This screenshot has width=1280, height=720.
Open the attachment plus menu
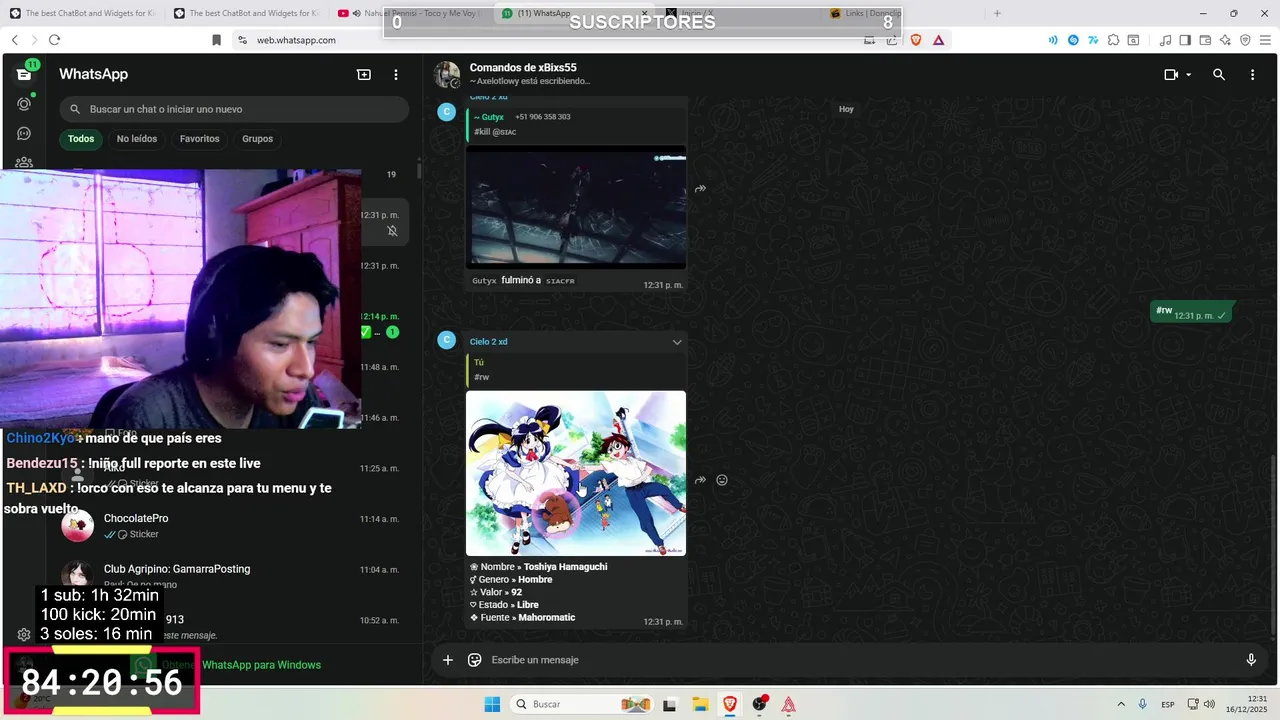pyautogui.click(x=448, y=660)
